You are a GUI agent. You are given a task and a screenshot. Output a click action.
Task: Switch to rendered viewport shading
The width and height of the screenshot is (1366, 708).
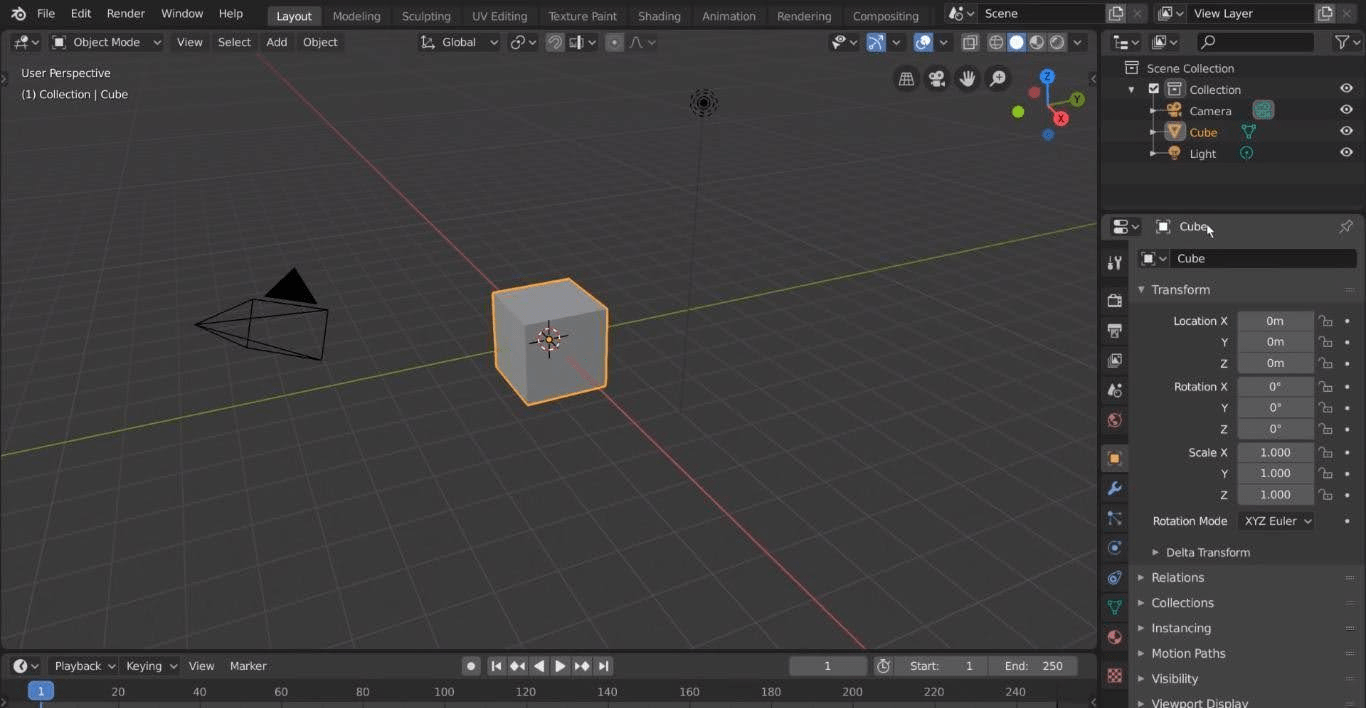(1057, 42)
